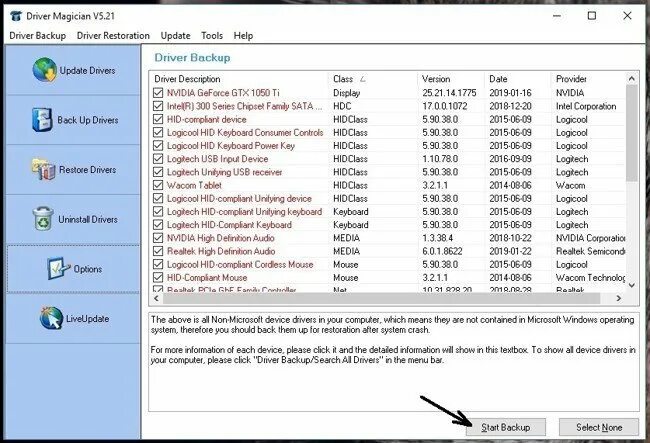Click the Select None button
Image resolution: width=650 pixels, height=443 pixels.
coord(599,427)
